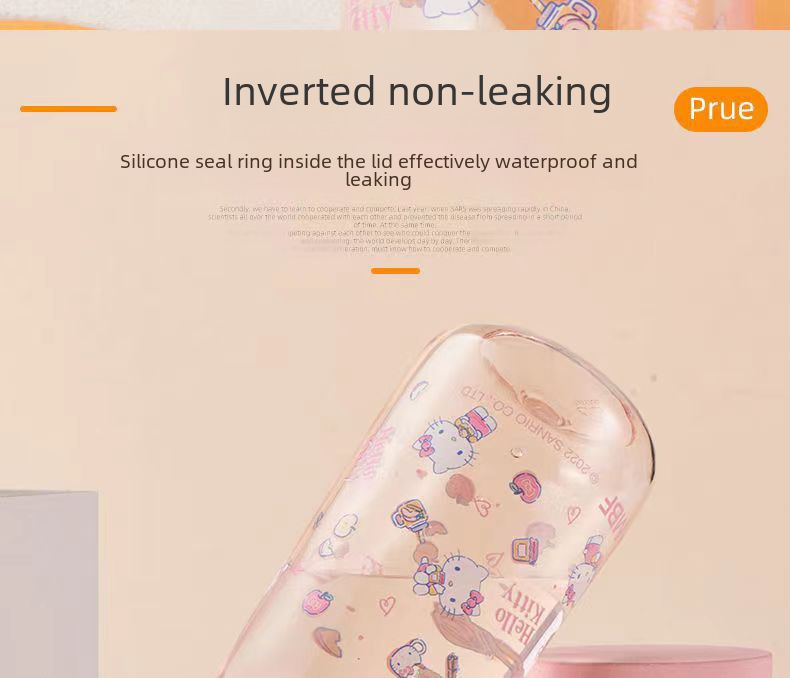The height and width of the screenshot is (678, 790).
Task: Click the gray block at left edge
Action: tap(49, 584)
